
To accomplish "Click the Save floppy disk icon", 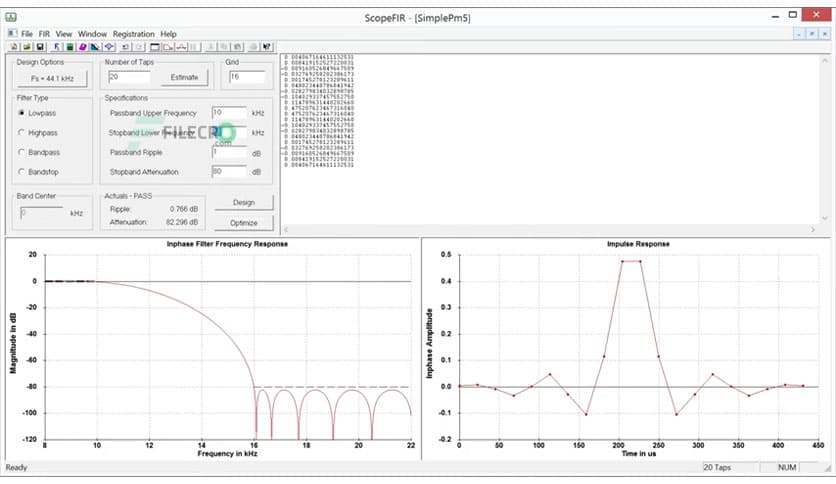I will click(x=40, y=46).
